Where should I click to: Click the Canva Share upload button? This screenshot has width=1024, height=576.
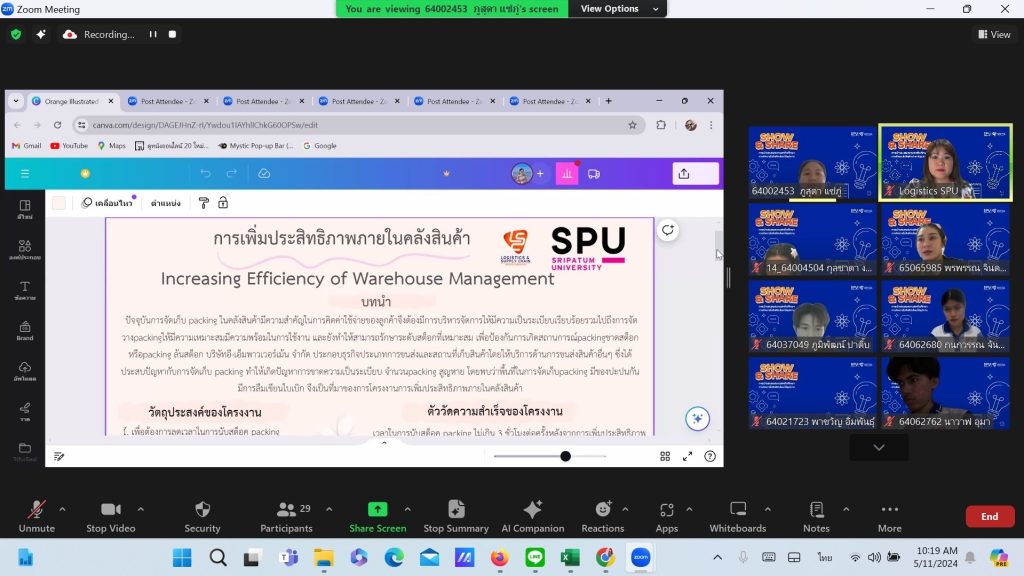pyautogui.click(x=696, y=174)
